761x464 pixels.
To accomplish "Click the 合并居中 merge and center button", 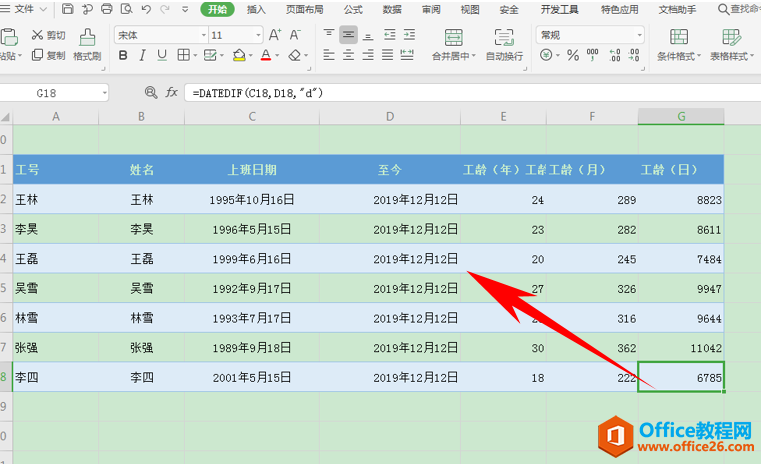I will click(x=449, y=44).
